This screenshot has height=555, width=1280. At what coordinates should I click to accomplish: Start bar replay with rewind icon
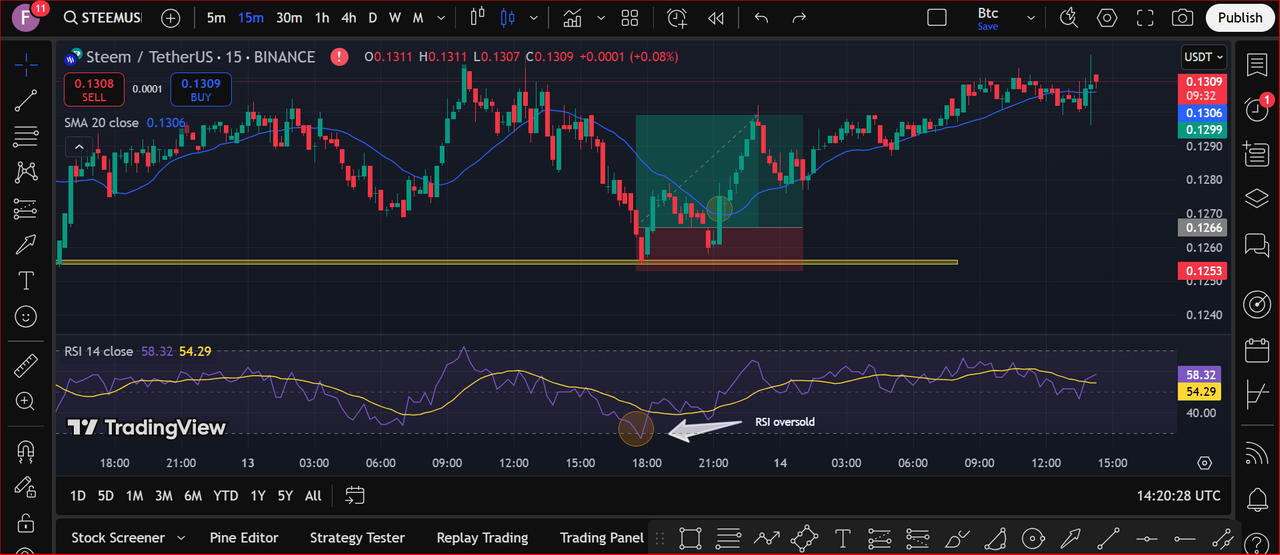coord(715,18)
